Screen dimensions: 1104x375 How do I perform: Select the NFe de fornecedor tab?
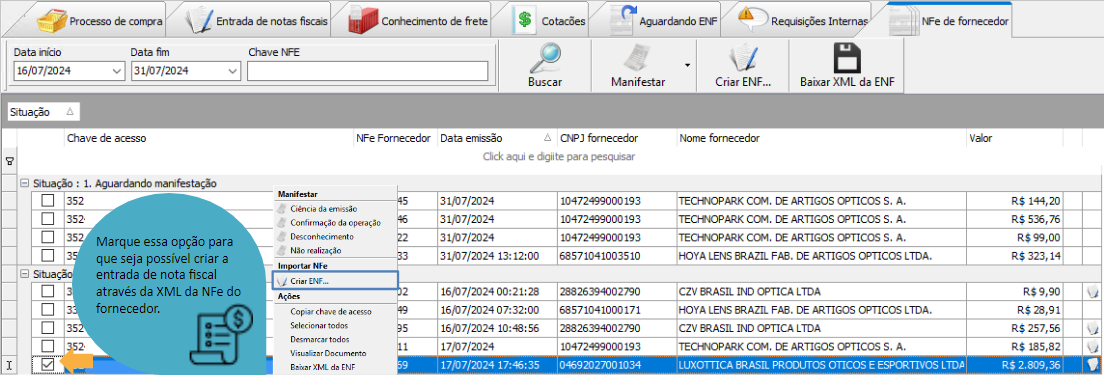(950, 21)
